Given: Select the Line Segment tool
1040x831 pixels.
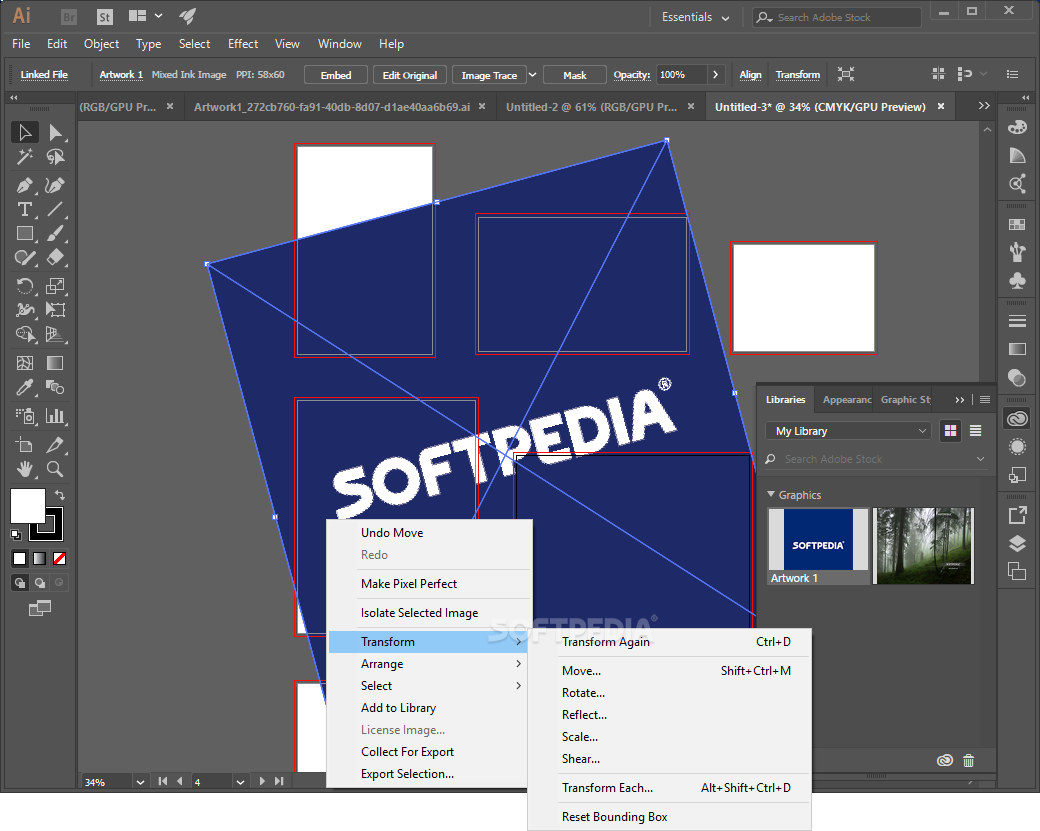Looking at the screenshot, I should tap(55, 210).
